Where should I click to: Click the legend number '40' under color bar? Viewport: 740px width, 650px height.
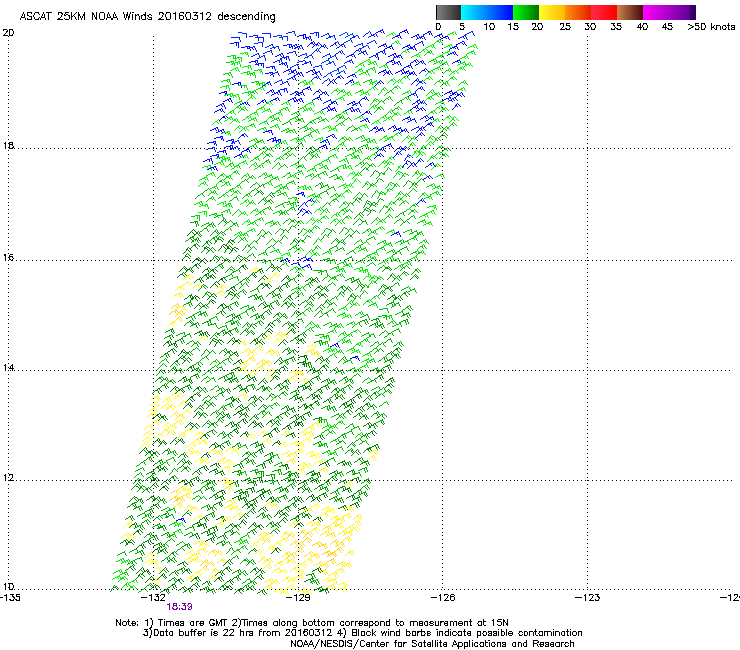(642, 27)
